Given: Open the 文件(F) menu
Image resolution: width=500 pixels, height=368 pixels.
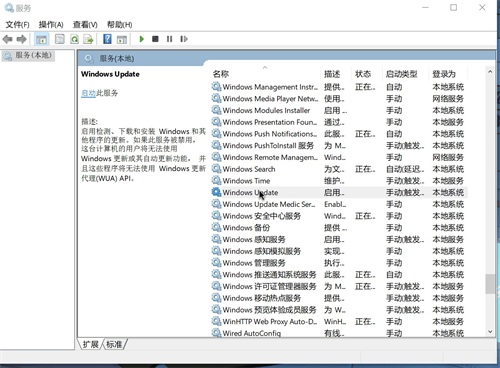Looking at the screenshot, I should coord(17,24).
